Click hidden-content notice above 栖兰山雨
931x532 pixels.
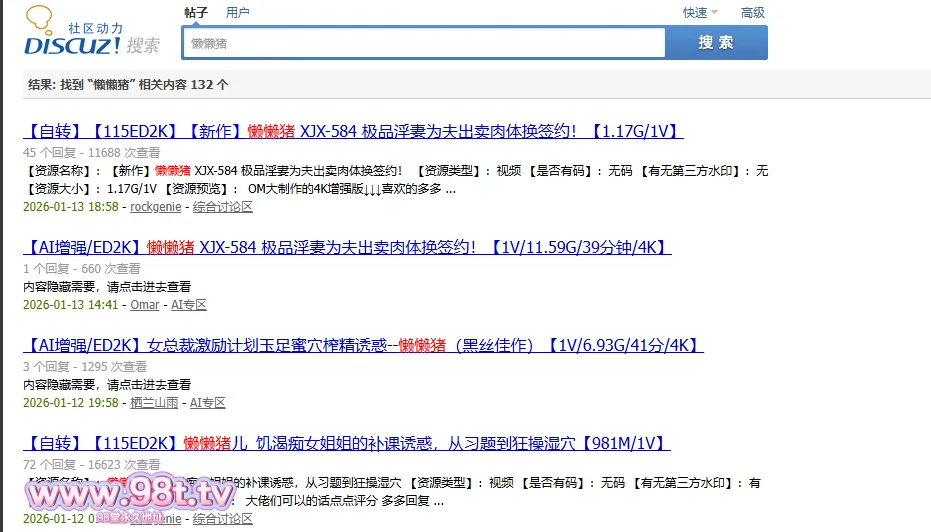107,385
